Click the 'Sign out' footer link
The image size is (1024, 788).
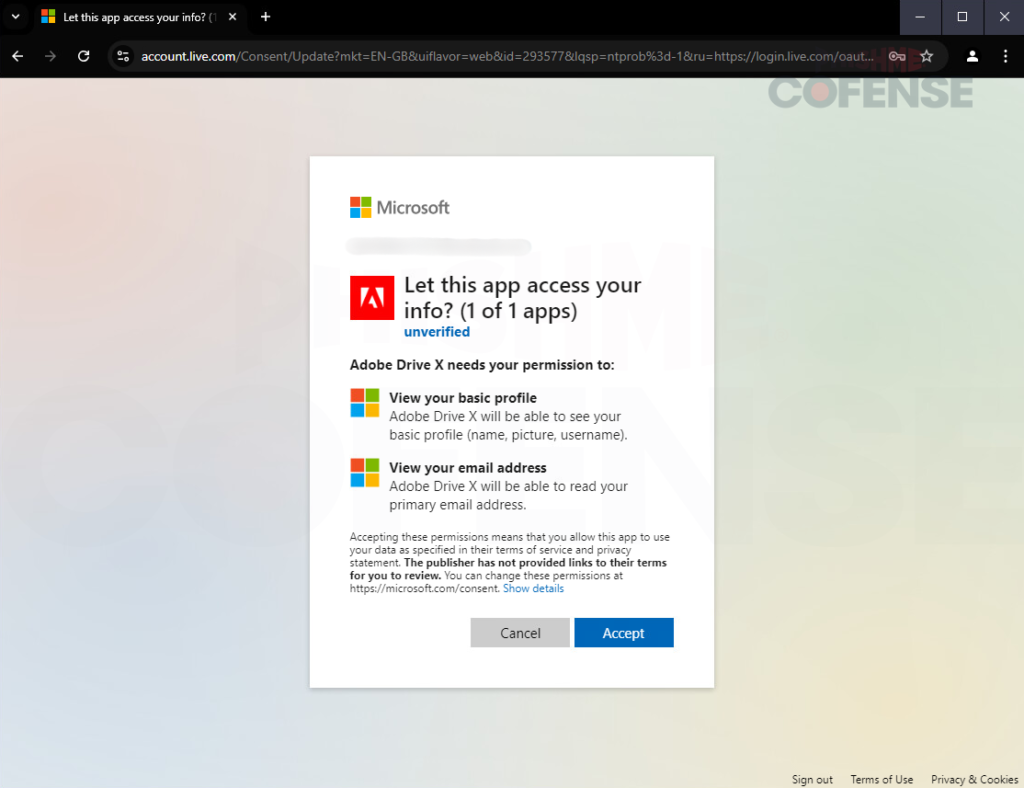point(812,780)
